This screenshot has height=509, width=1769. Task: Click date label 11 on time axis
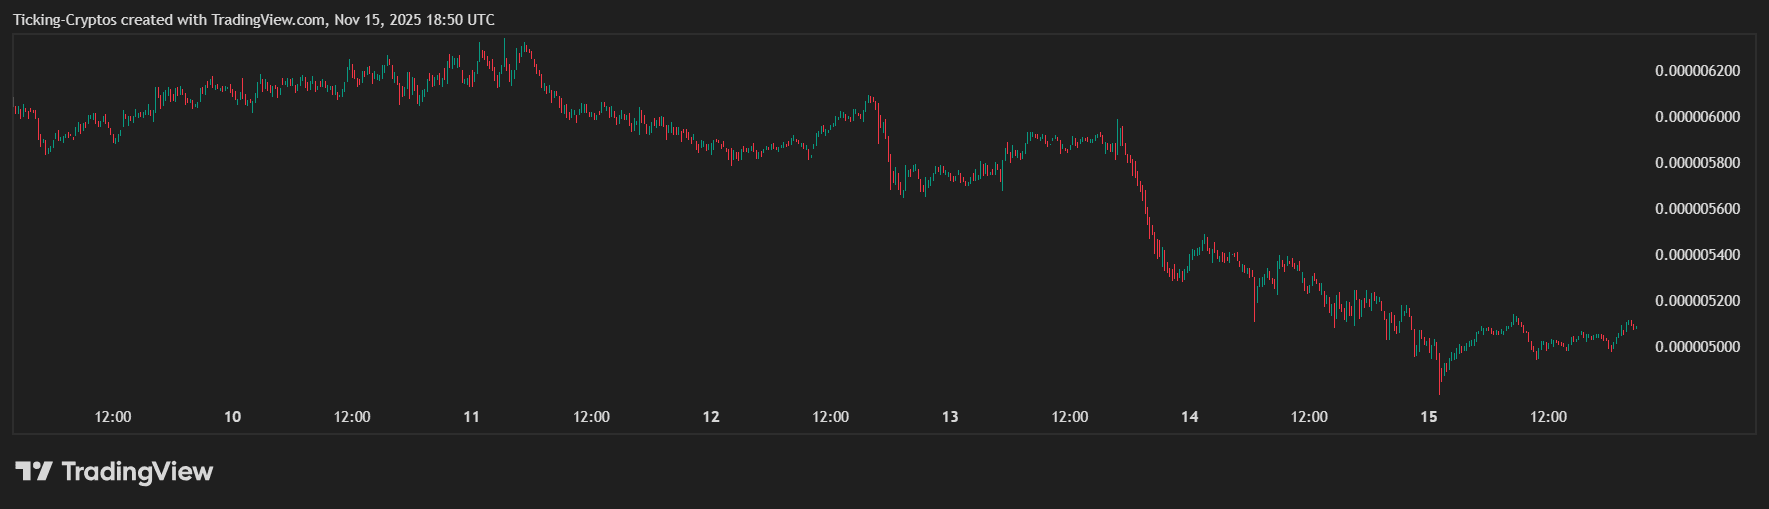471,417
